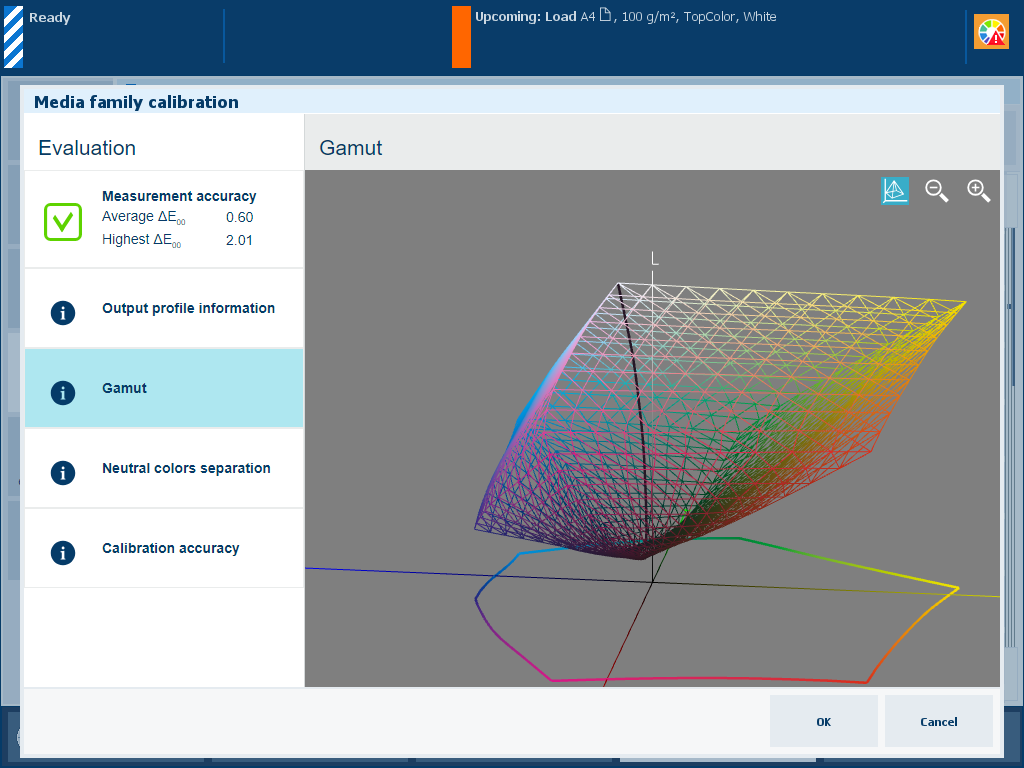Cancel the media family calibration
Image resolution: width=1024 pixels, height=768 pixels.
(x=938, y=722)
